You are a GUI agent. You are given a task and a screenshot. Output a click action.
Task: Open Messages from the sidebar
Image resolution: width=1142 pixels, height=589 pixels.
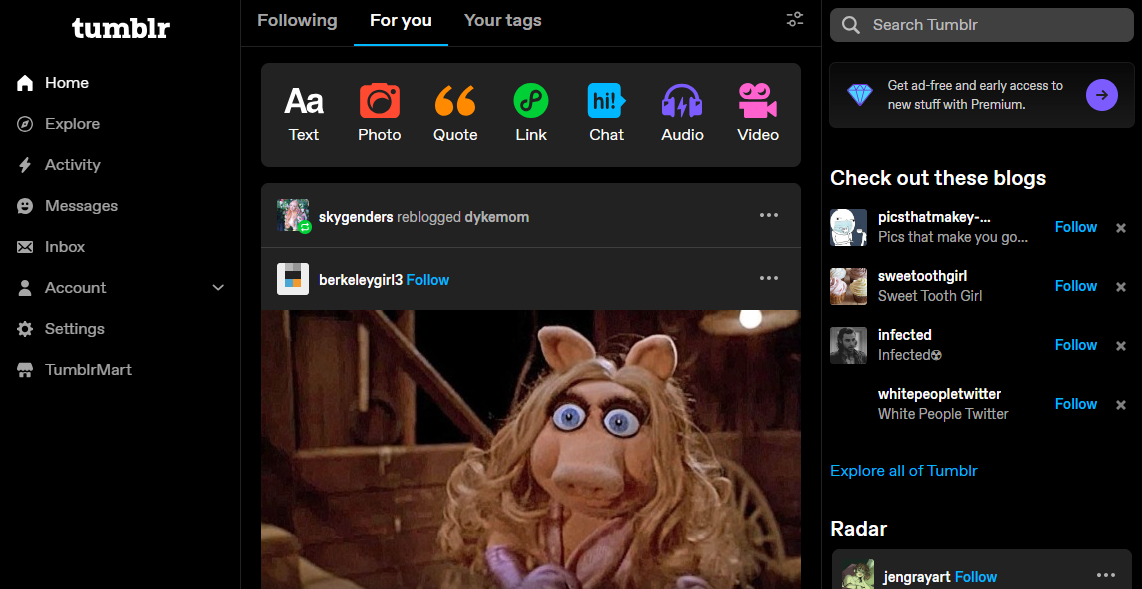(x=82, y=206)
